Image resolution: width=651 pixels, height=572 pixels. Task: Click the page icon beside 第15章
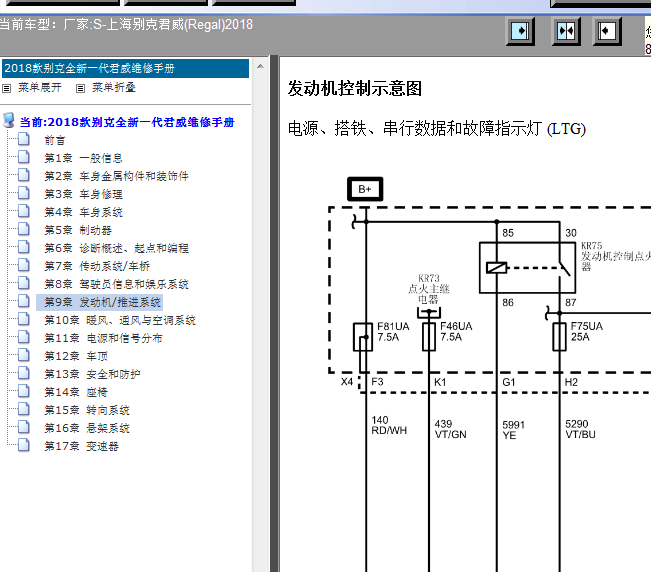pyautogui.click(x=24, y=409)
